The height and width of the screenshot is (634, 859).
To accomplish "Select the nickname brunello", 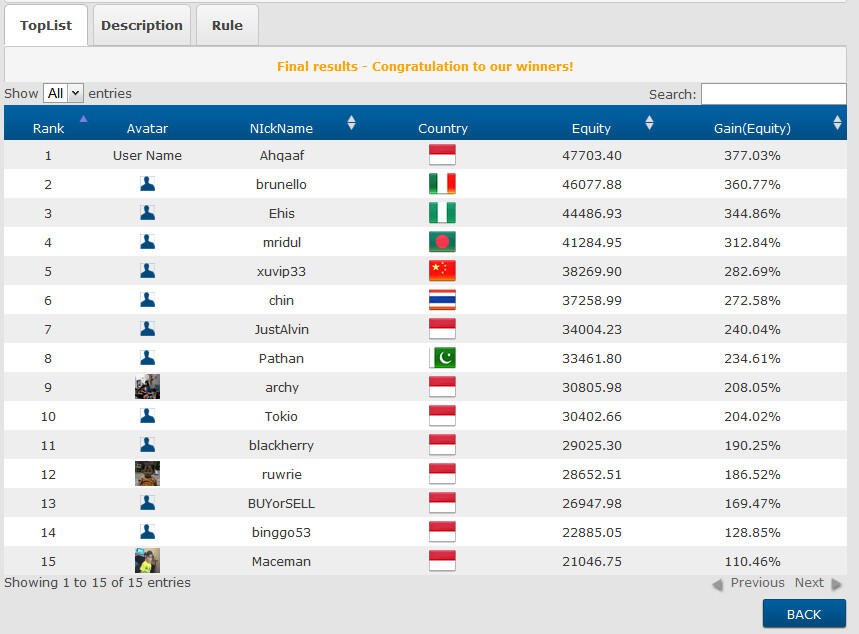I will click(281, 185).
